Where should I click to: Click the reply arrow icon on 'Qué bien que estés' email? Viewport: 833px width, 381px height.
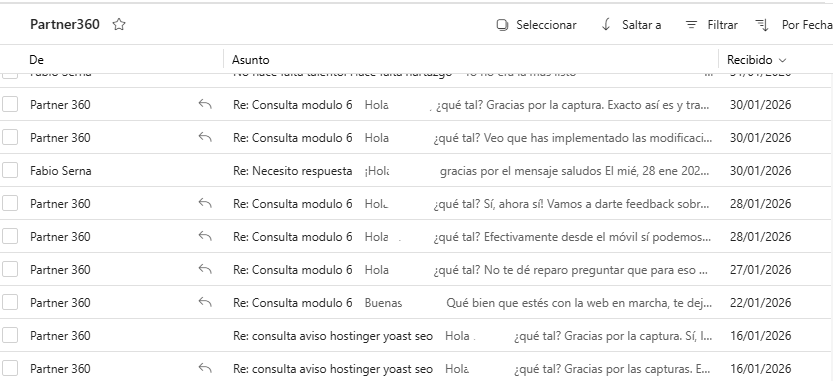pyautogui.click(x=205, y=302)
